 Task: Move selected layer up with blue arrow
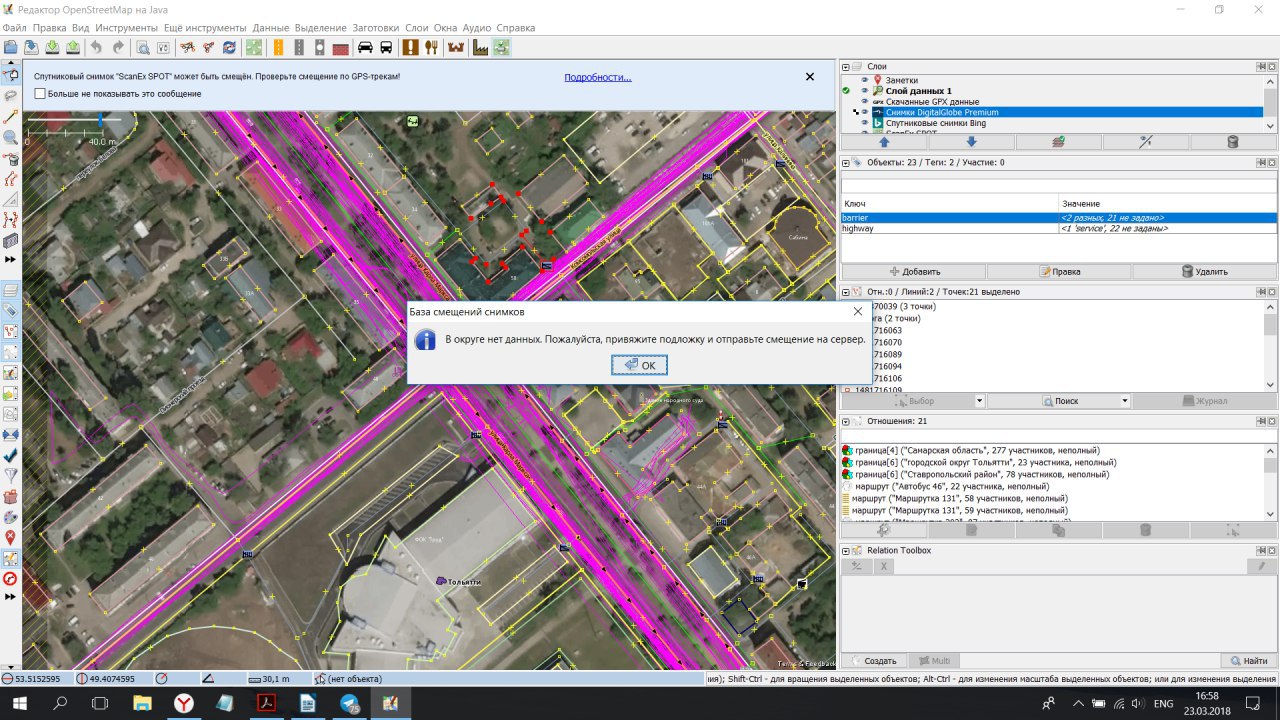[x=883, y=142]
